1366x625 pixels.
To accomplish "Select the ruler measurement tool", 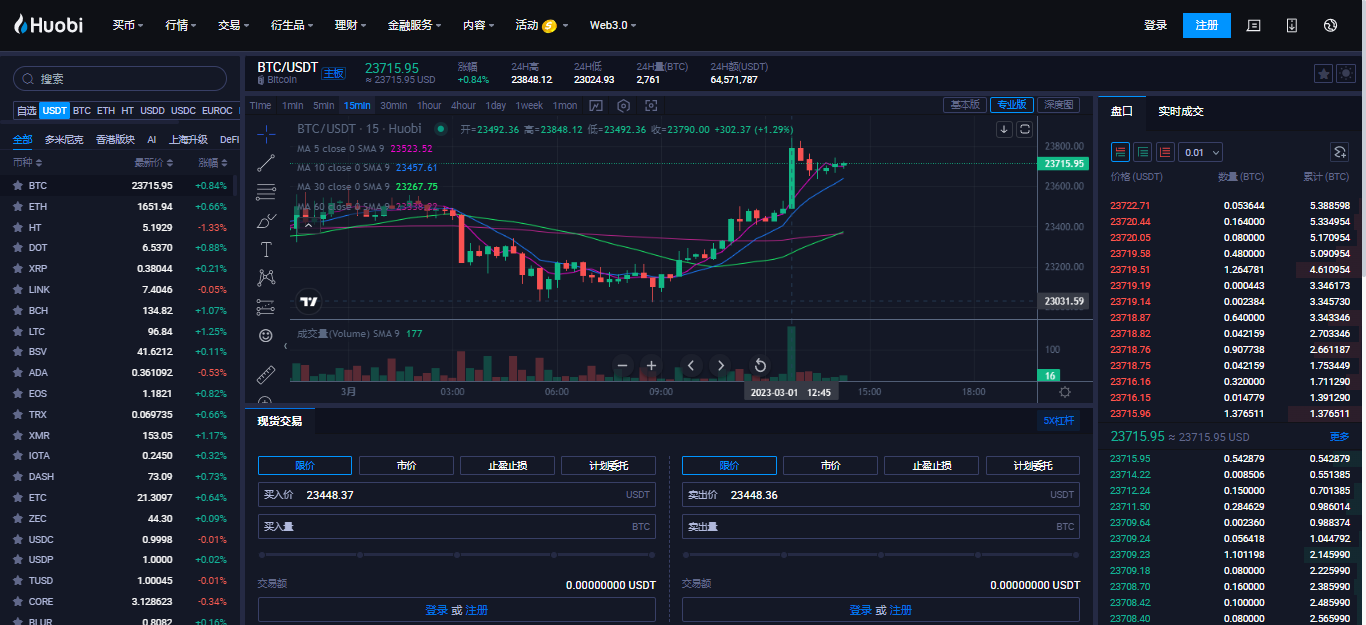I will 266,375.
